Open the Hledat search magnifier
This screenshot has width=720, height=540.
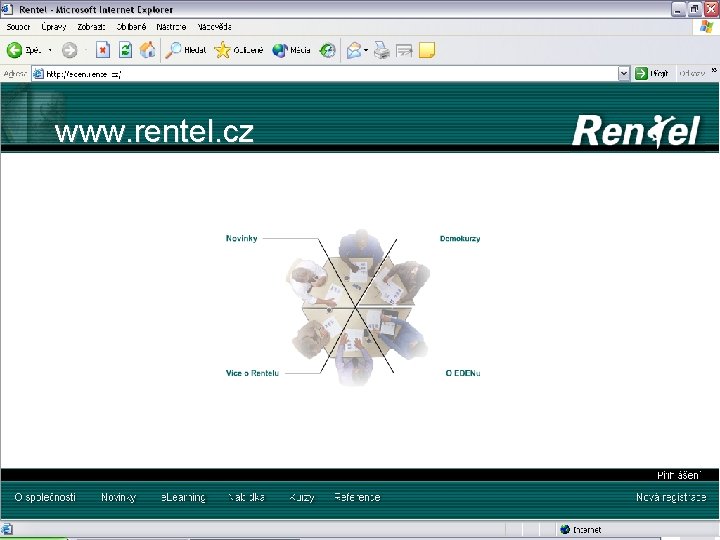click(186, 50)
